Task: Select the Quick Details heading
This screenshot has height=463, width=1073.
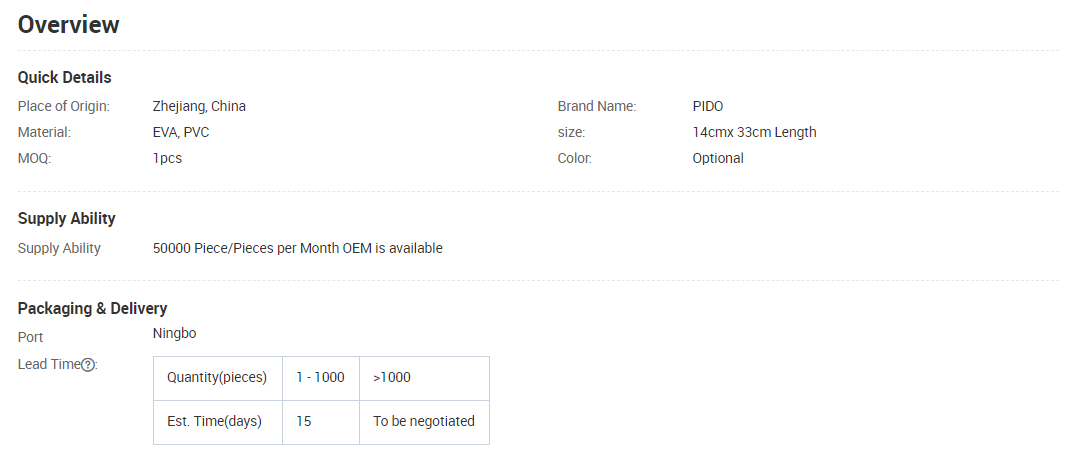Action: click(65, 77)
